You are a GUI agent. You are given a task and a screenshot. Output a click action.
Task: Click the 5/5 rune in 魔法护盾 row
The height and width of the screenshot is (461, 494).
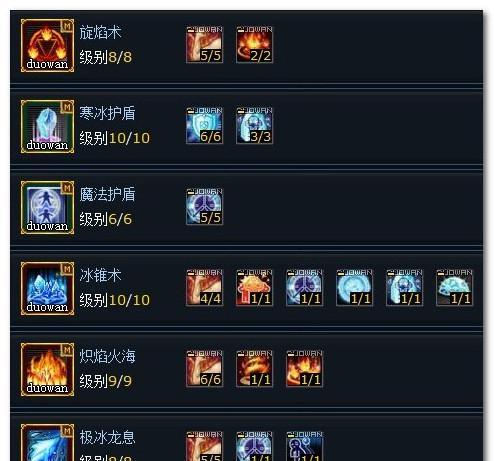(x=205, y=207)
